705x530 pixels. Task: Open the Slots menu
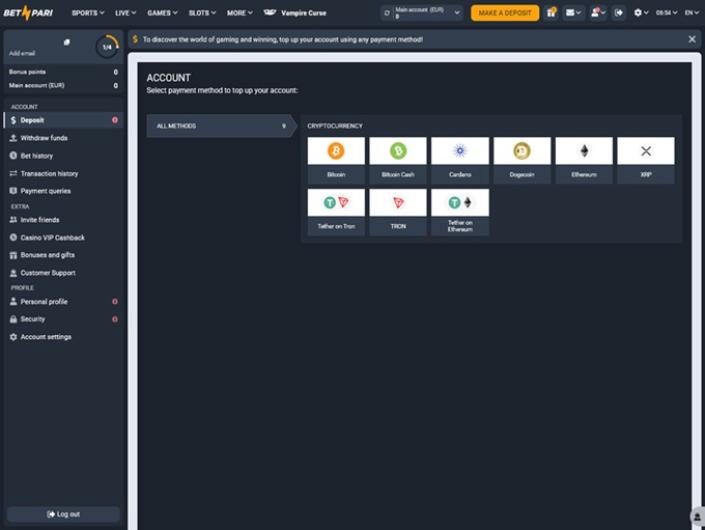click(203, 13)
